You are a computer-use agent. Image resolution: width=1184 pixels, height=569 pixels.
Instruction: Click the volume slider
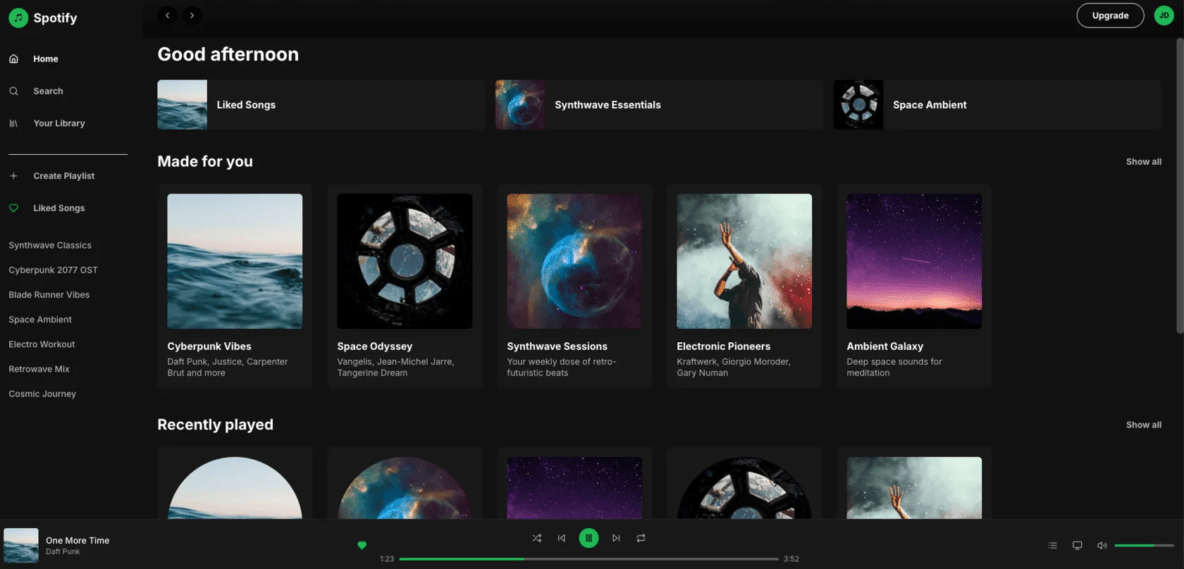[x=1145, y=545]
